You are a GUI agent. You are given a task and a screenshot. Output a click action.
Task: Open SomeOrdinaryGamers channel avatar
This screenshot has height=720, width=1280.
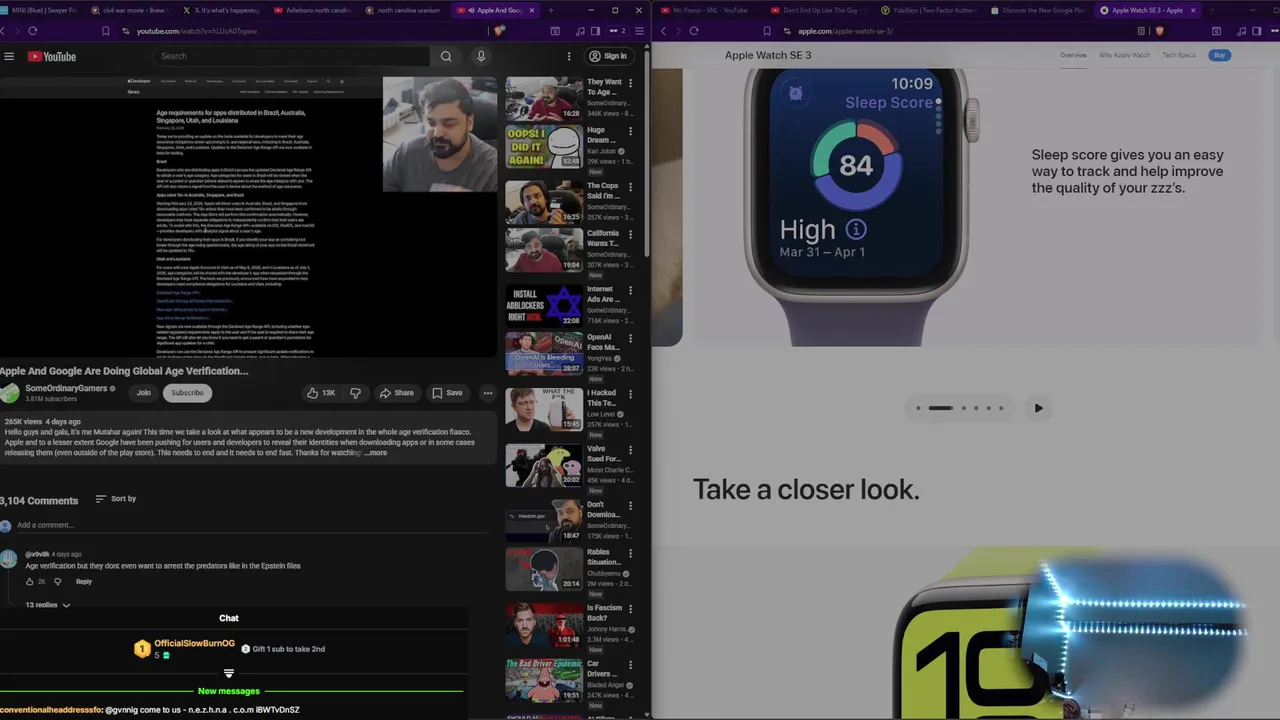(10, 393)
